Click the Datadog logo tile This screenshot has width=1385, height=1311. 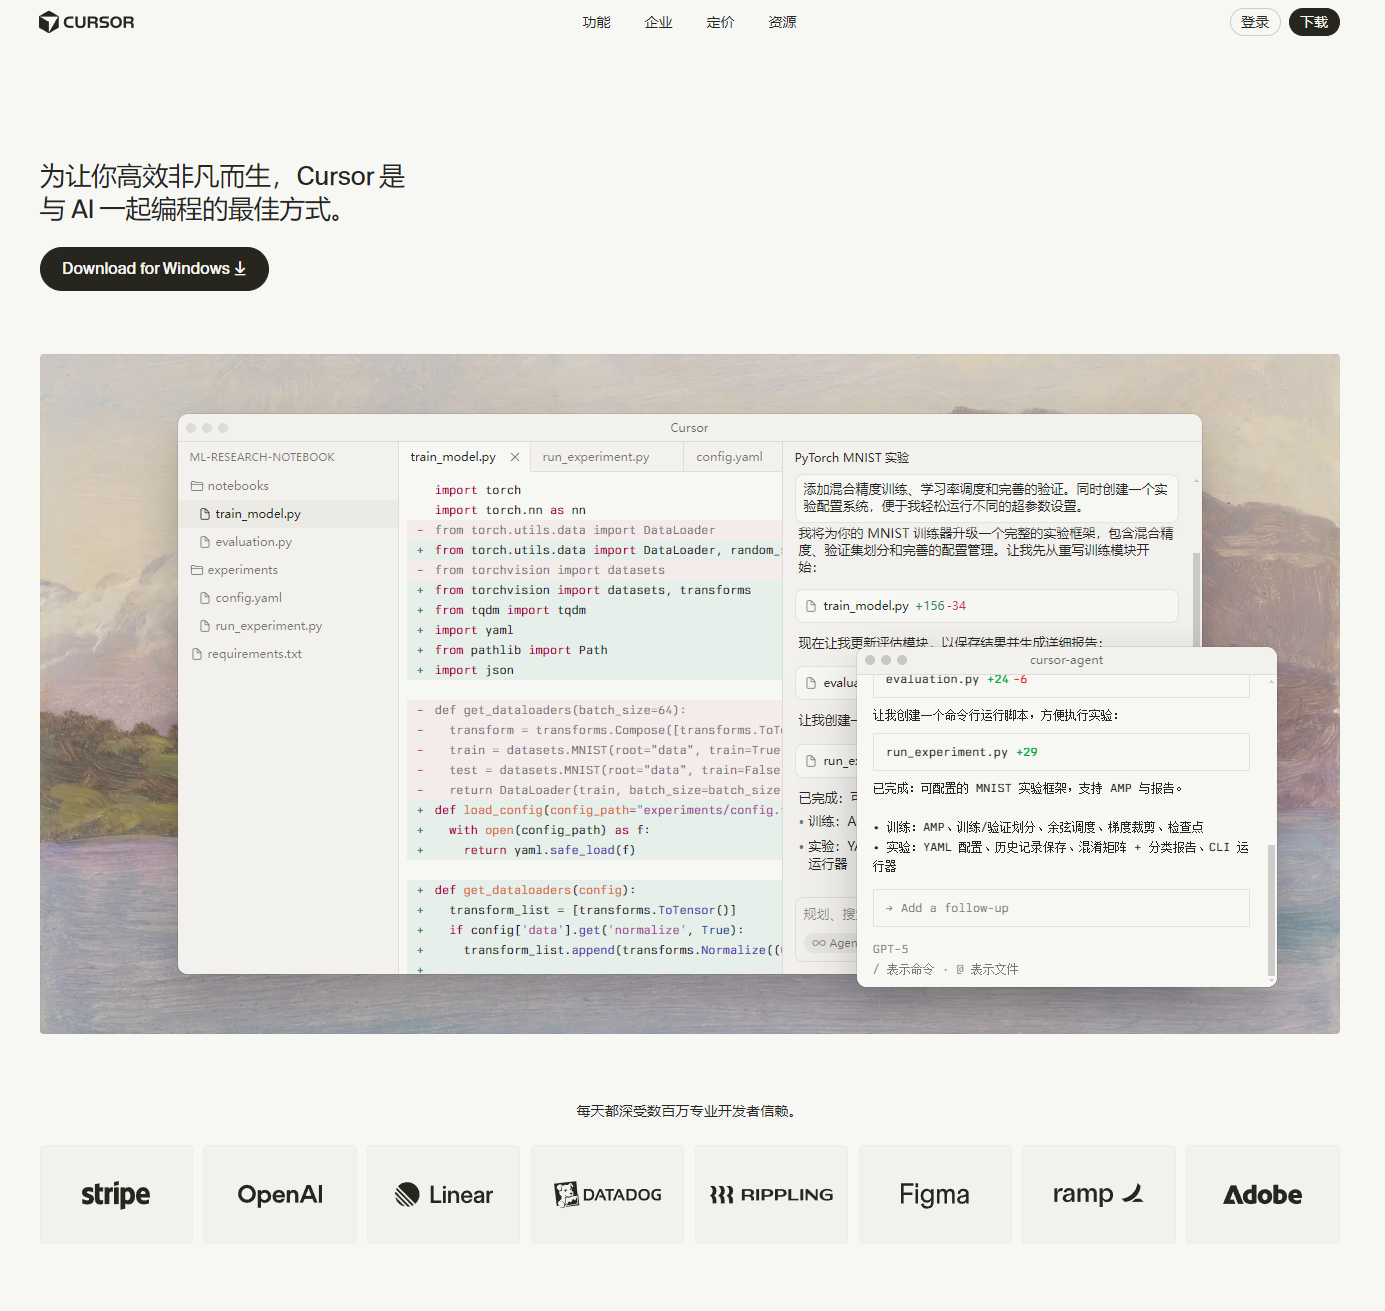(x=607, y=1194)
